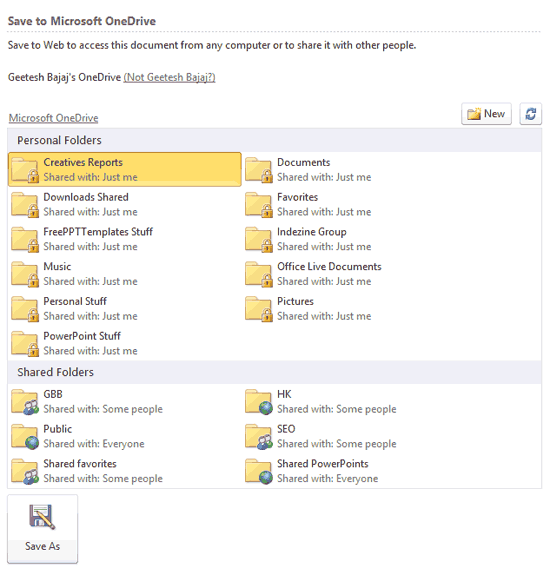Click the Not Geetesh Bajaj link

click(x=169, y=77)
